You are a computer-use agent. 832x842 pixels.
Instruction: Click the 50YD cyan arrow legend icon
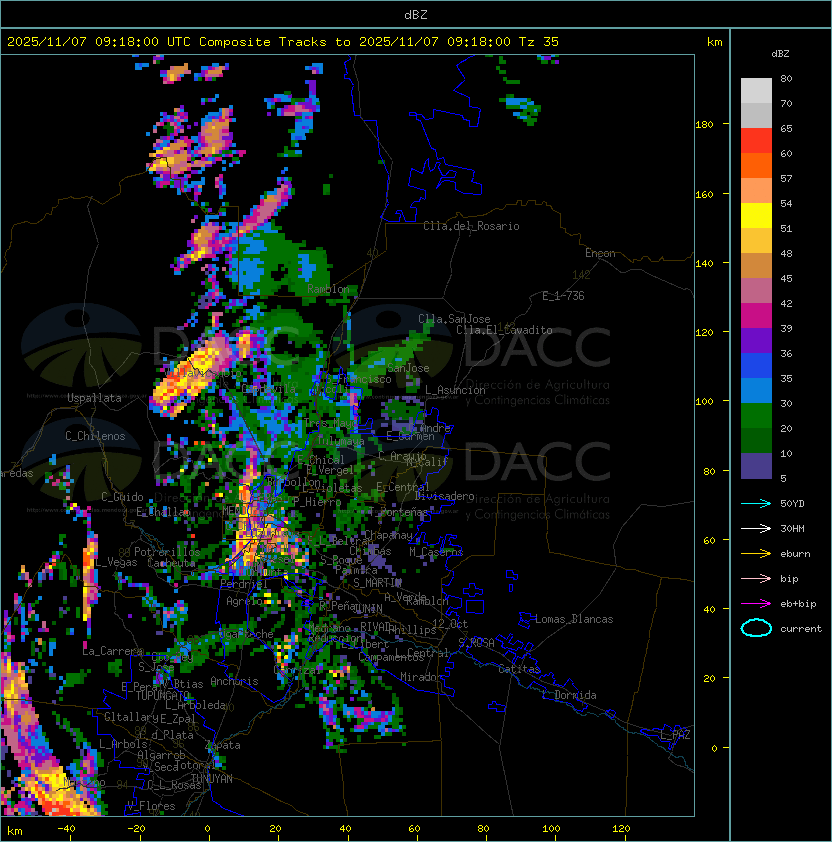click(x=756, y=503)
